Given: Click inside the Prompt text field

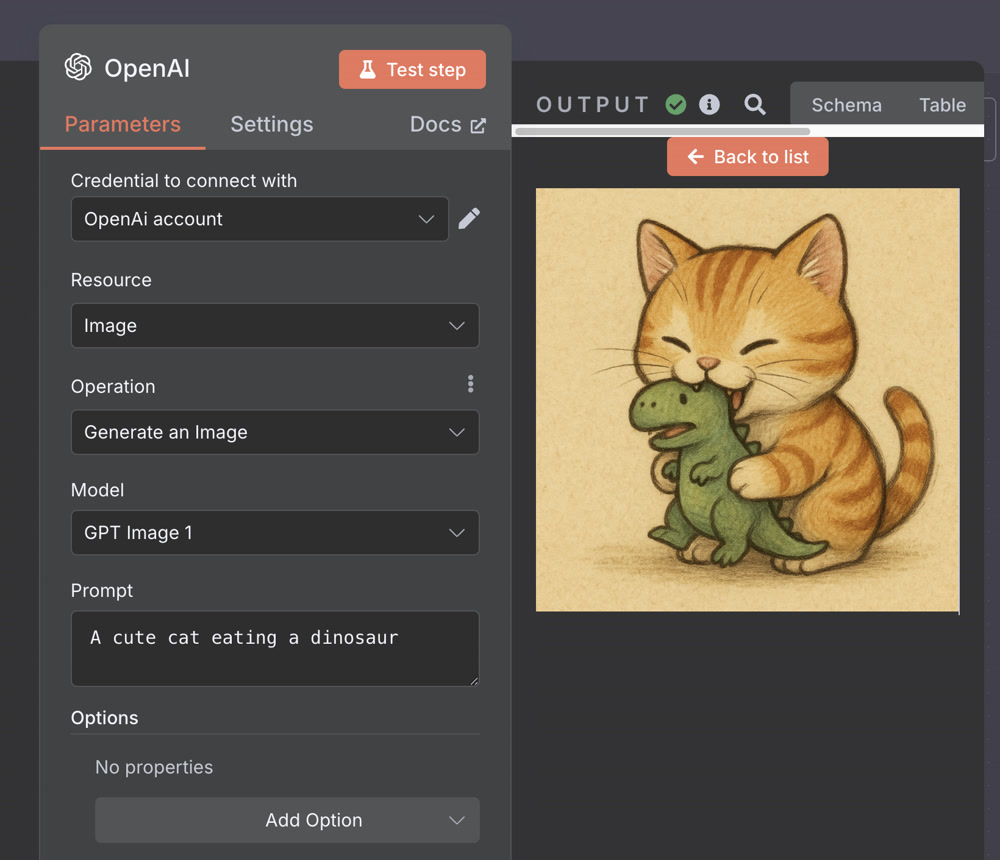Looking at the screenshot, I should 275,648.
